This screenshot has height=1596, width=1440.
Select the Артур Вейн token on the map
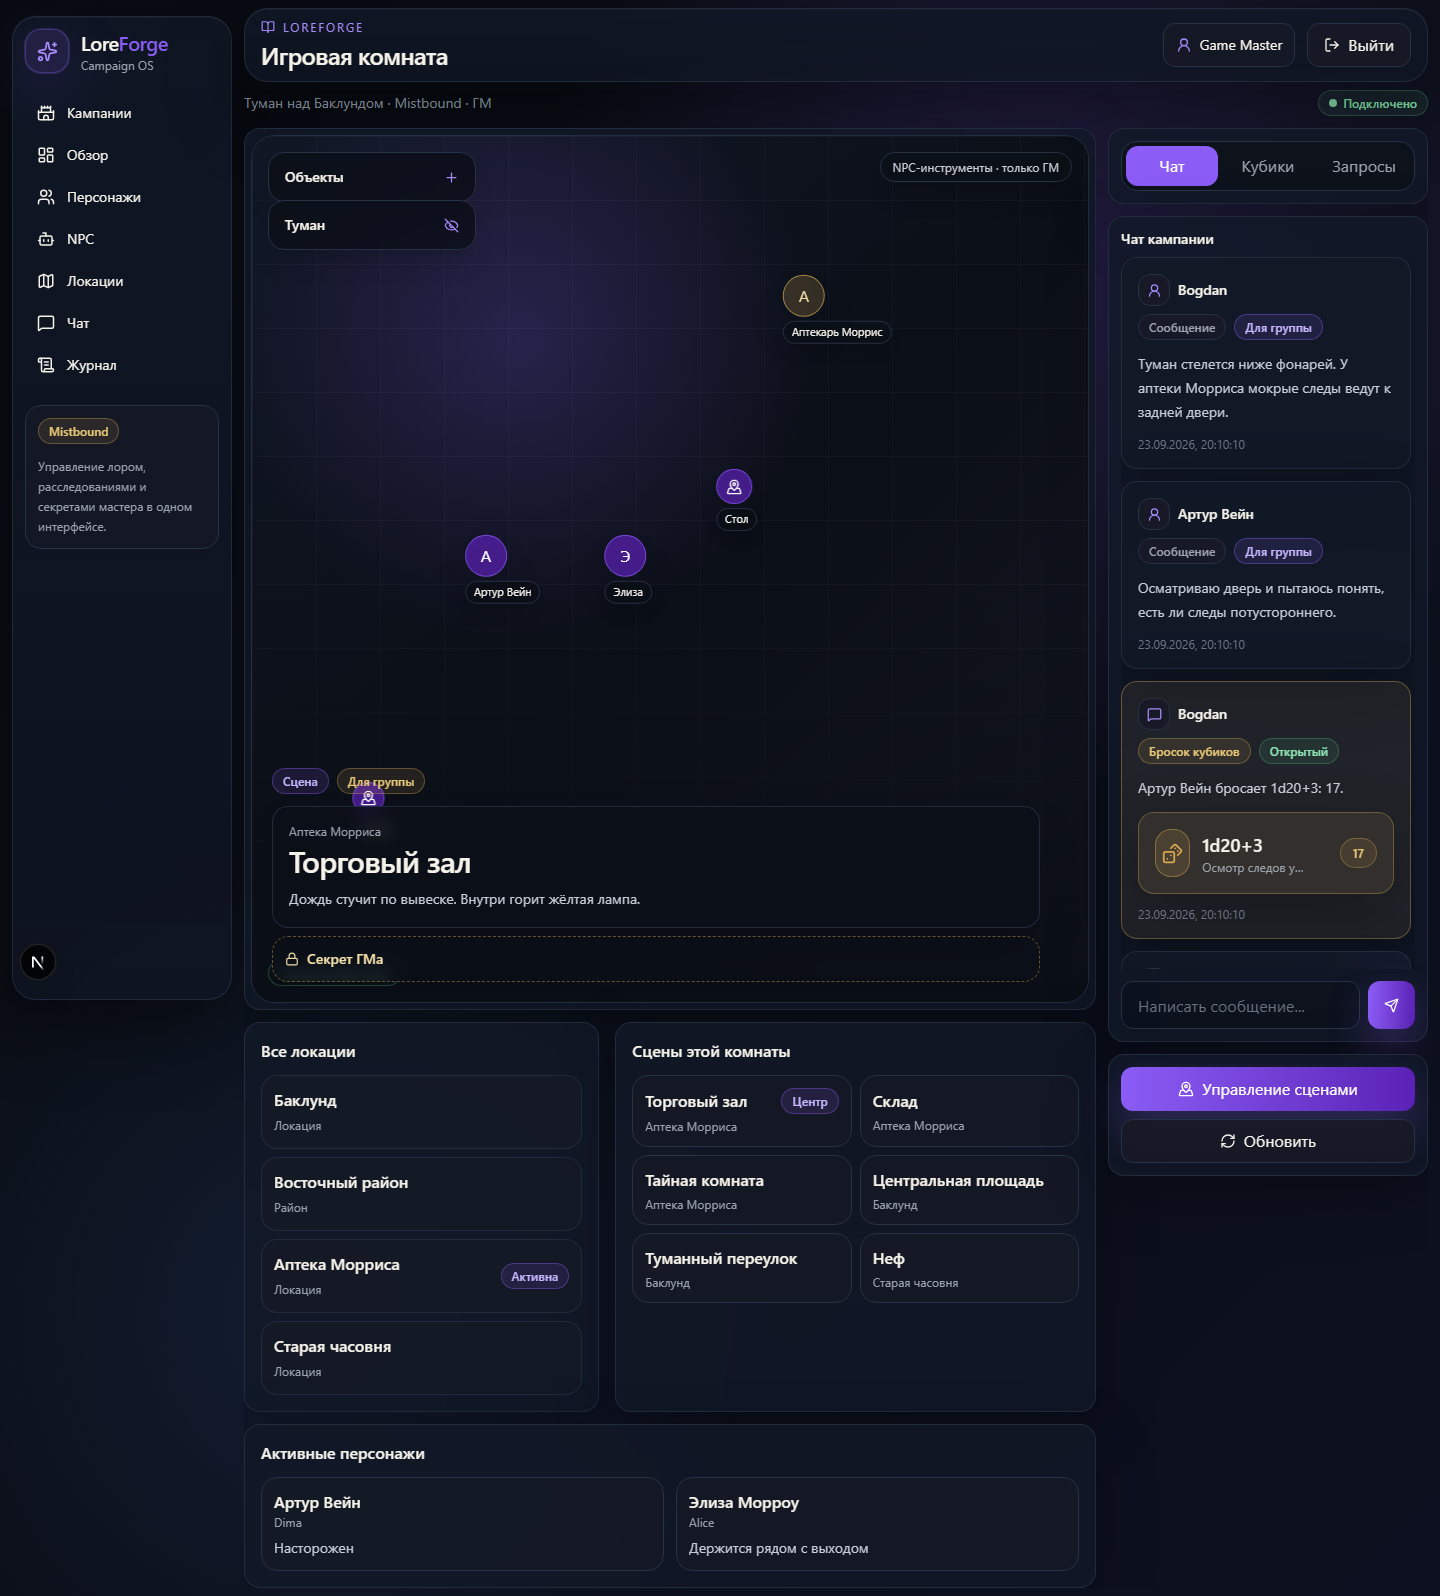(x=486, y=557)
